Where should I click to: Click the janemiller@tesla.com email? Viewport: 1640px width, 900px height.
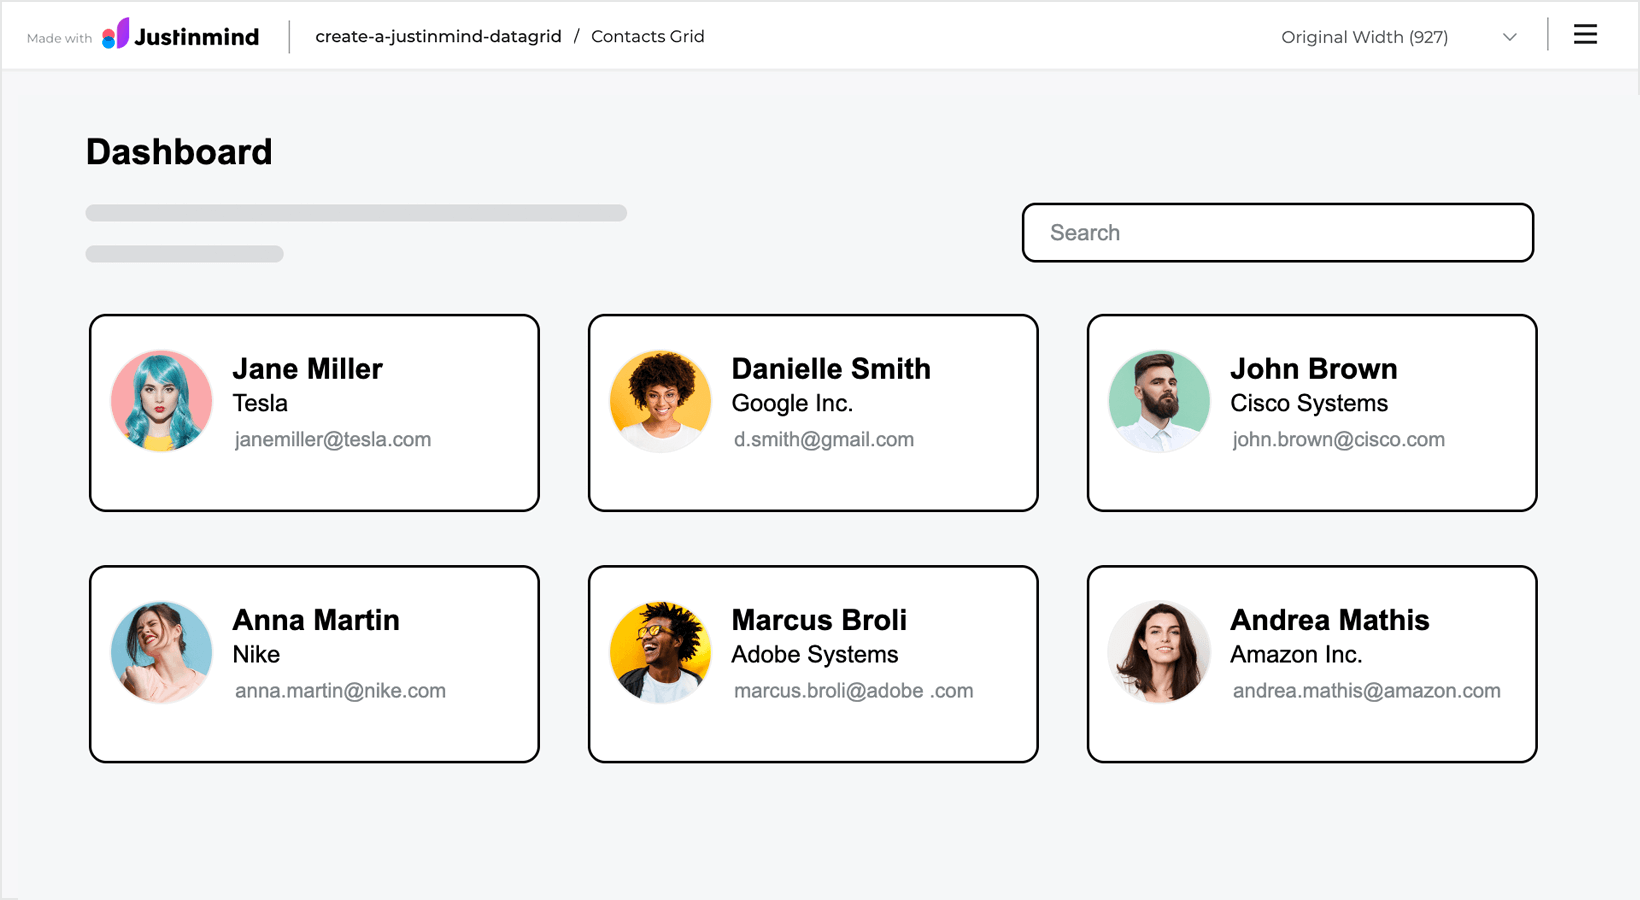click(333, 440)
